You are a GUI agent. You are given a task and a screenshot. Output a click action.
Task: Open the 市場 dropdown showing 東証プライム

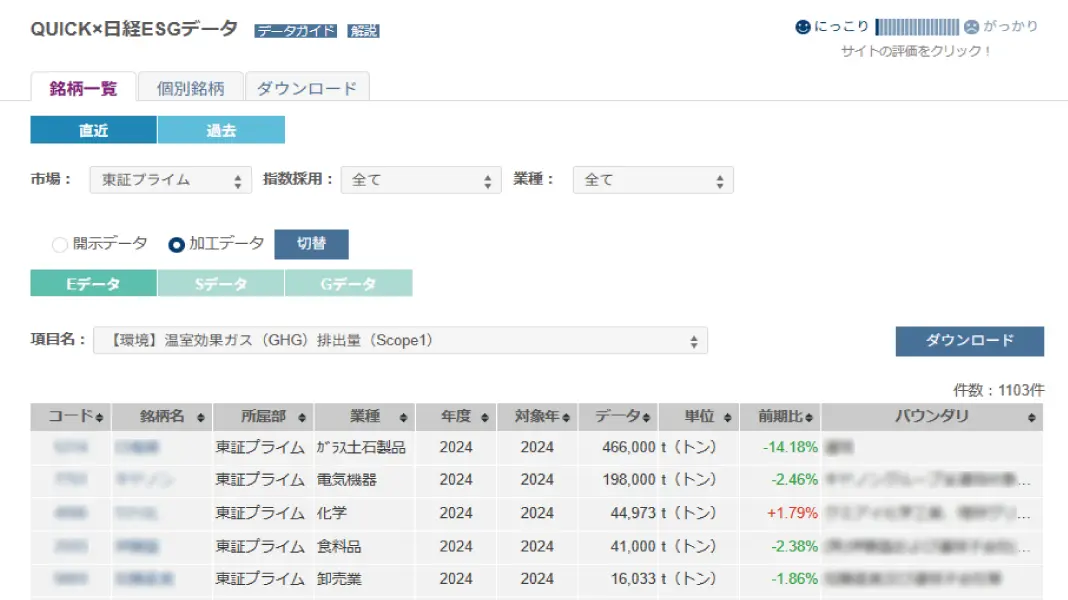(170, 180)
